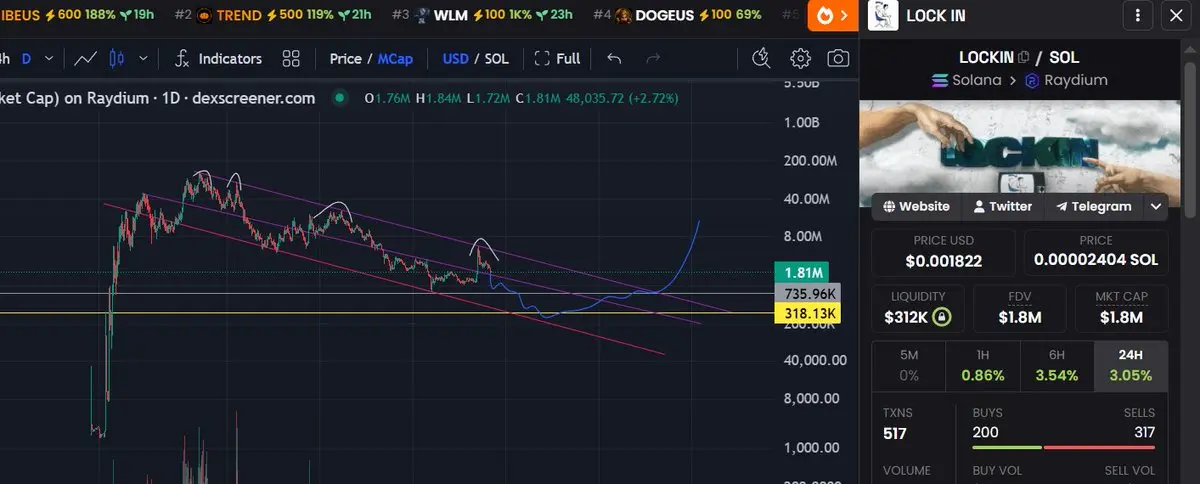Visit the token Website
This screenshot has width=1200, height=484.
coord(916,206)
